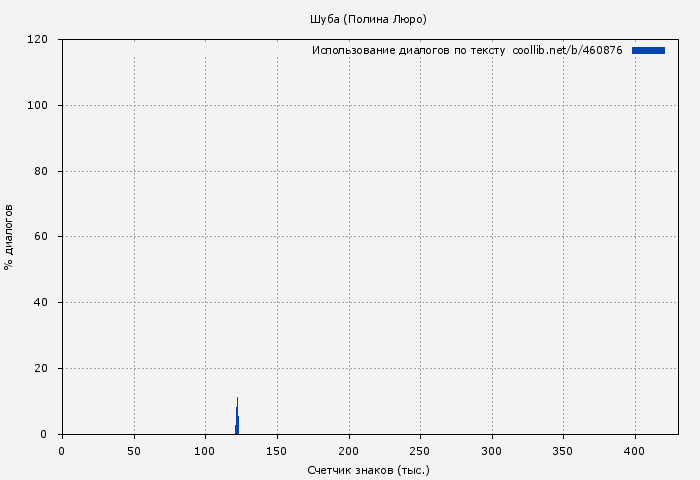Click the 80 tick on the vertical axis
Viewport: 700px width, 480px height.
(41, 171)
